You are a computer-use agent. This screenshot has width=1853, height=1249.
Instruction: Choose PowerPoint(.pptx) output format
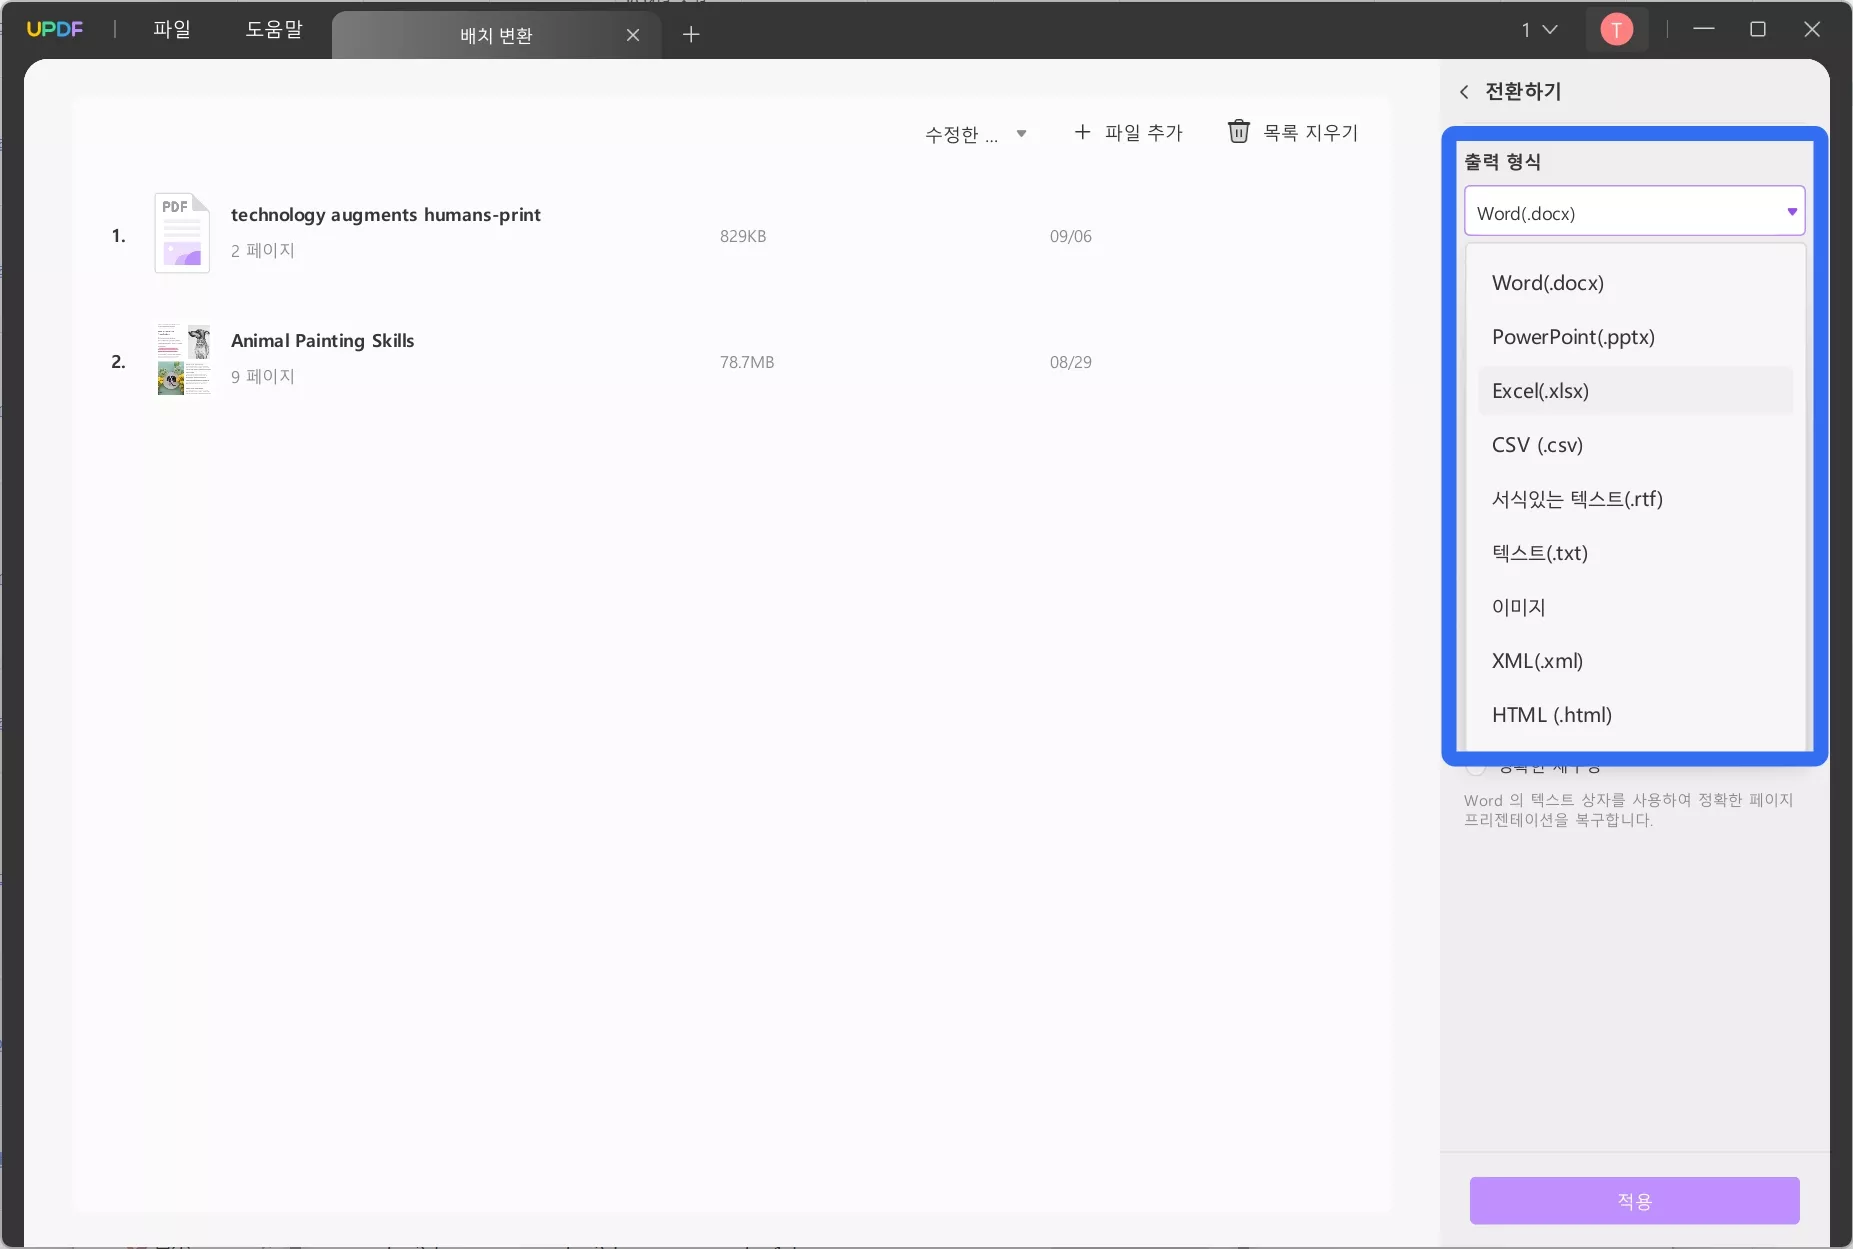(1635, 337)
